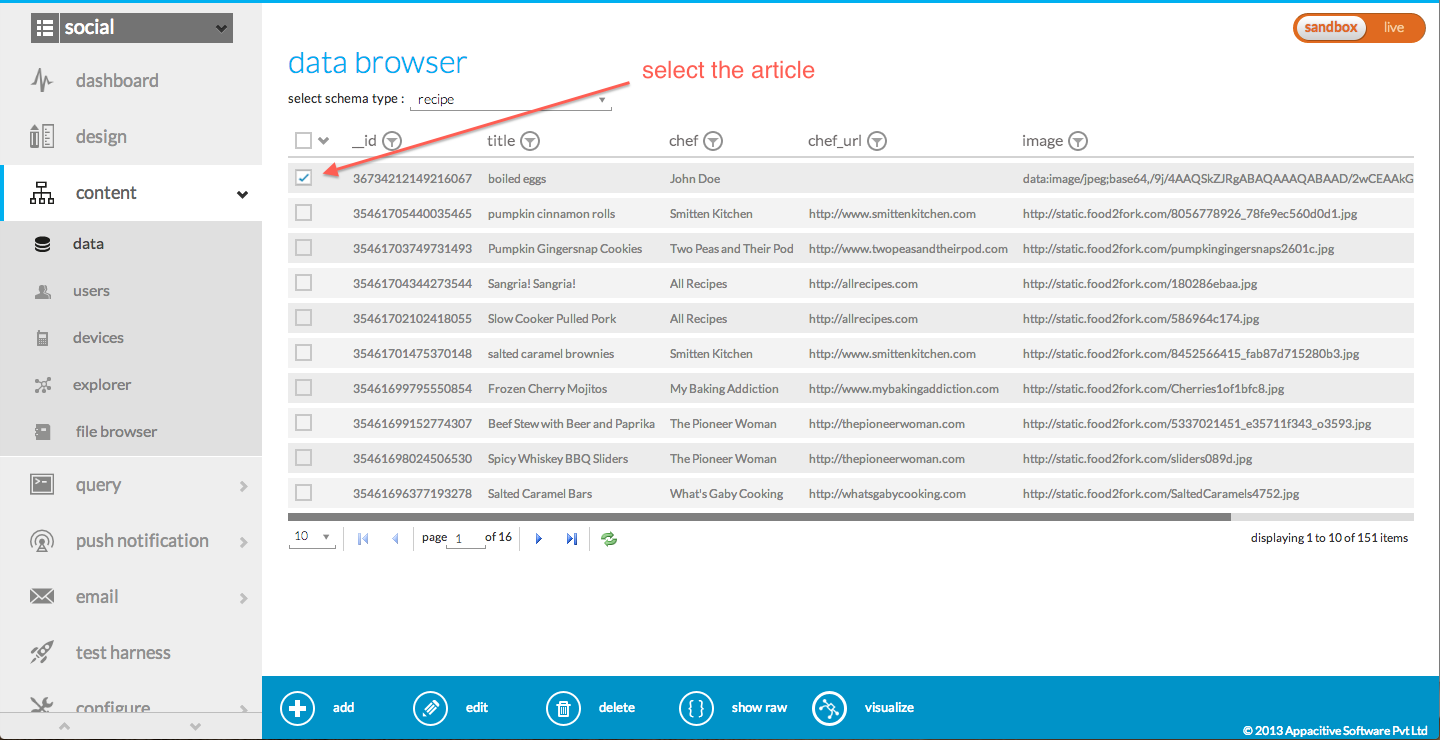This screenshot has width=1440, height=740.
Task: Click the add button
Action: (x=318, y=708)
